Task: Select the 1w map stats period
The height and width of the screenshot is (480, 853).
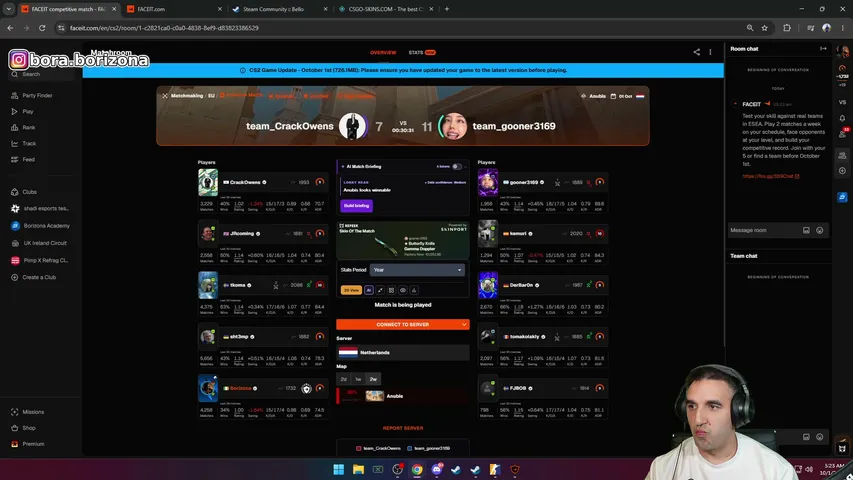Action: click(358, 379)
